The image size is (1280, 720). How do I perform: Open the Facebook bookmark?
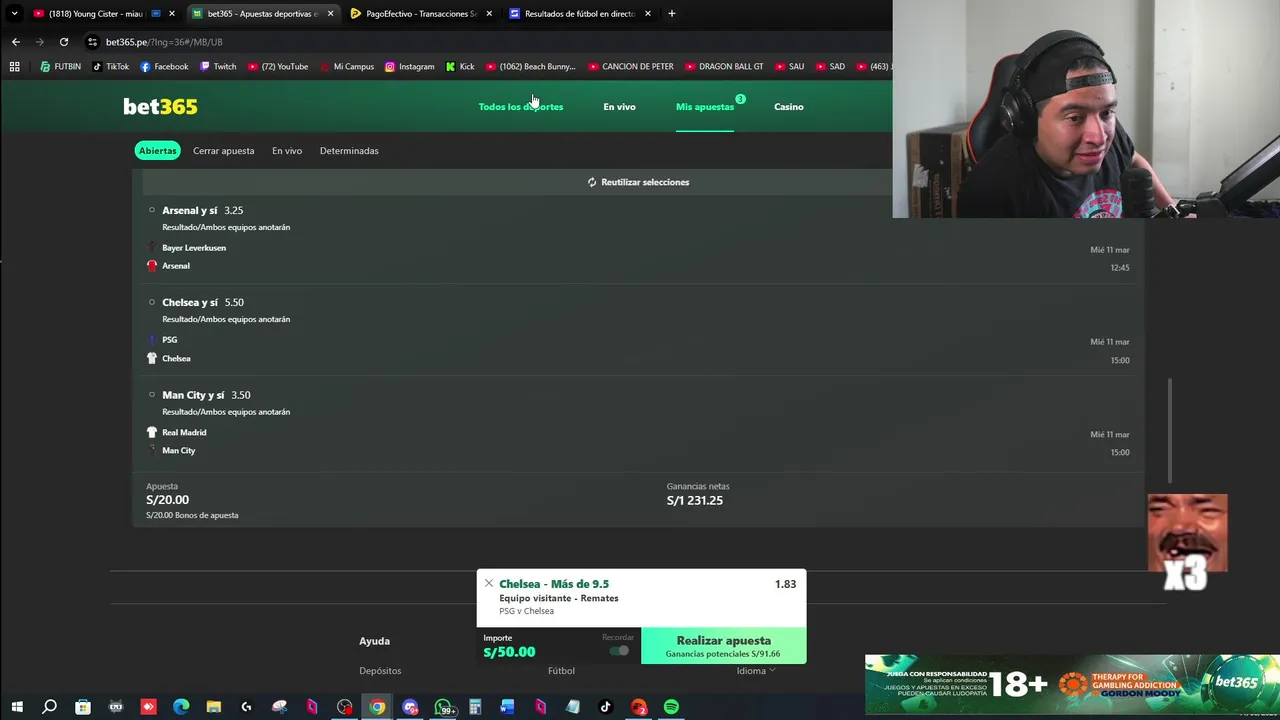point(164,67)
